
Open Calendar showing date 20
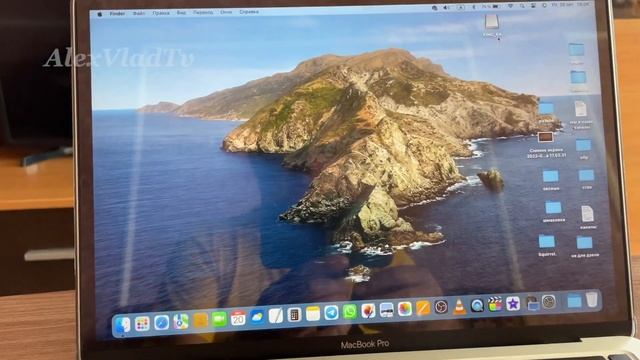tap(238, 318)
